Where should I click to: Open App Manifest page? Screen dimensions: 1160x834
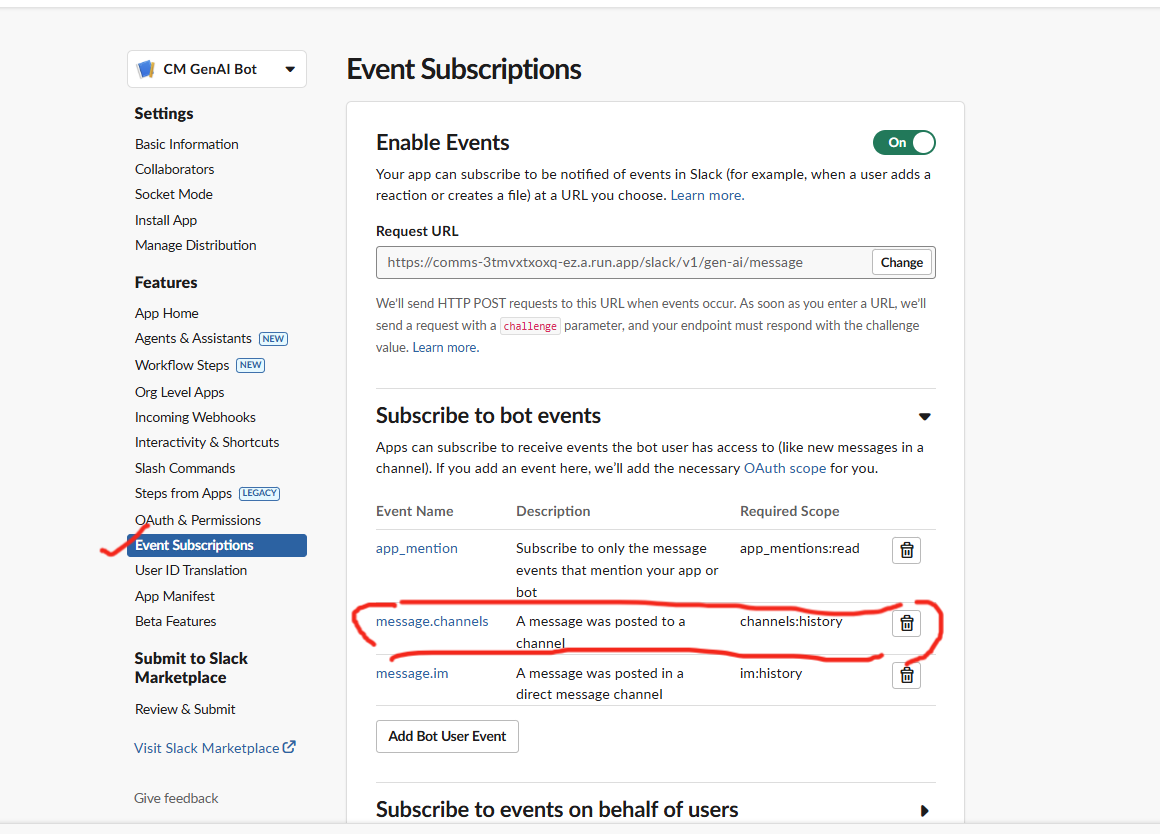pyautogui.click(x=175, y=596)
